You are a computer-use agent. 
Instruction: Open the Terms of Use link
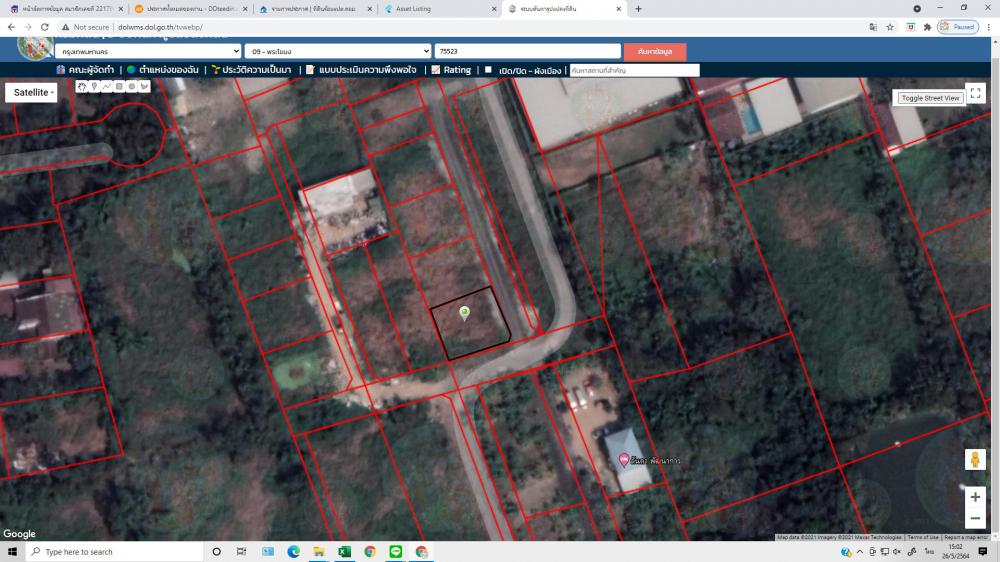(x=922, y=537)
